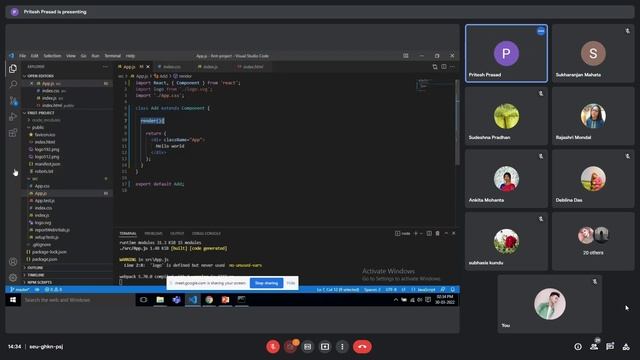Image resolution: width=640 pixels, height=360 pixels.
Task: Close the App.js editor tab
Action: tap(148, 67)
